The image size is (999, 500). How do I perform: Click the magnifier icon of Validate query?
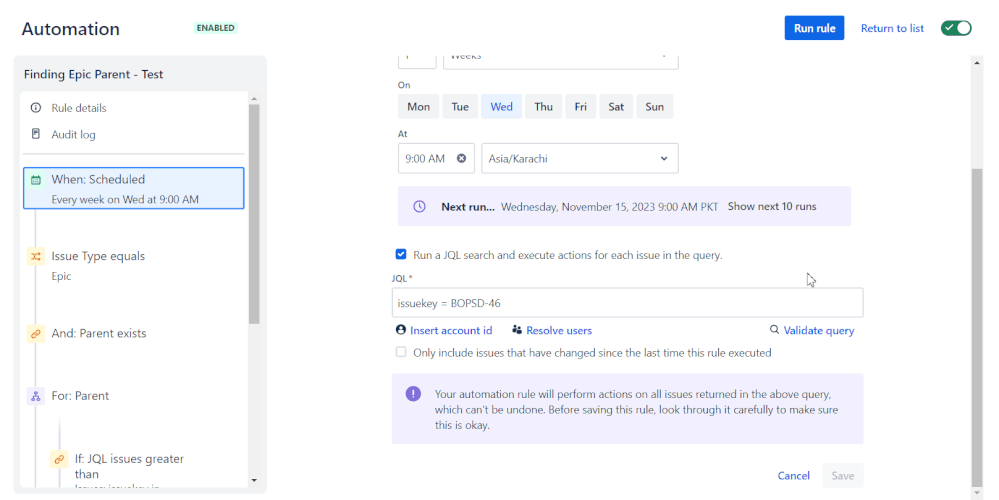click(774, 330)
